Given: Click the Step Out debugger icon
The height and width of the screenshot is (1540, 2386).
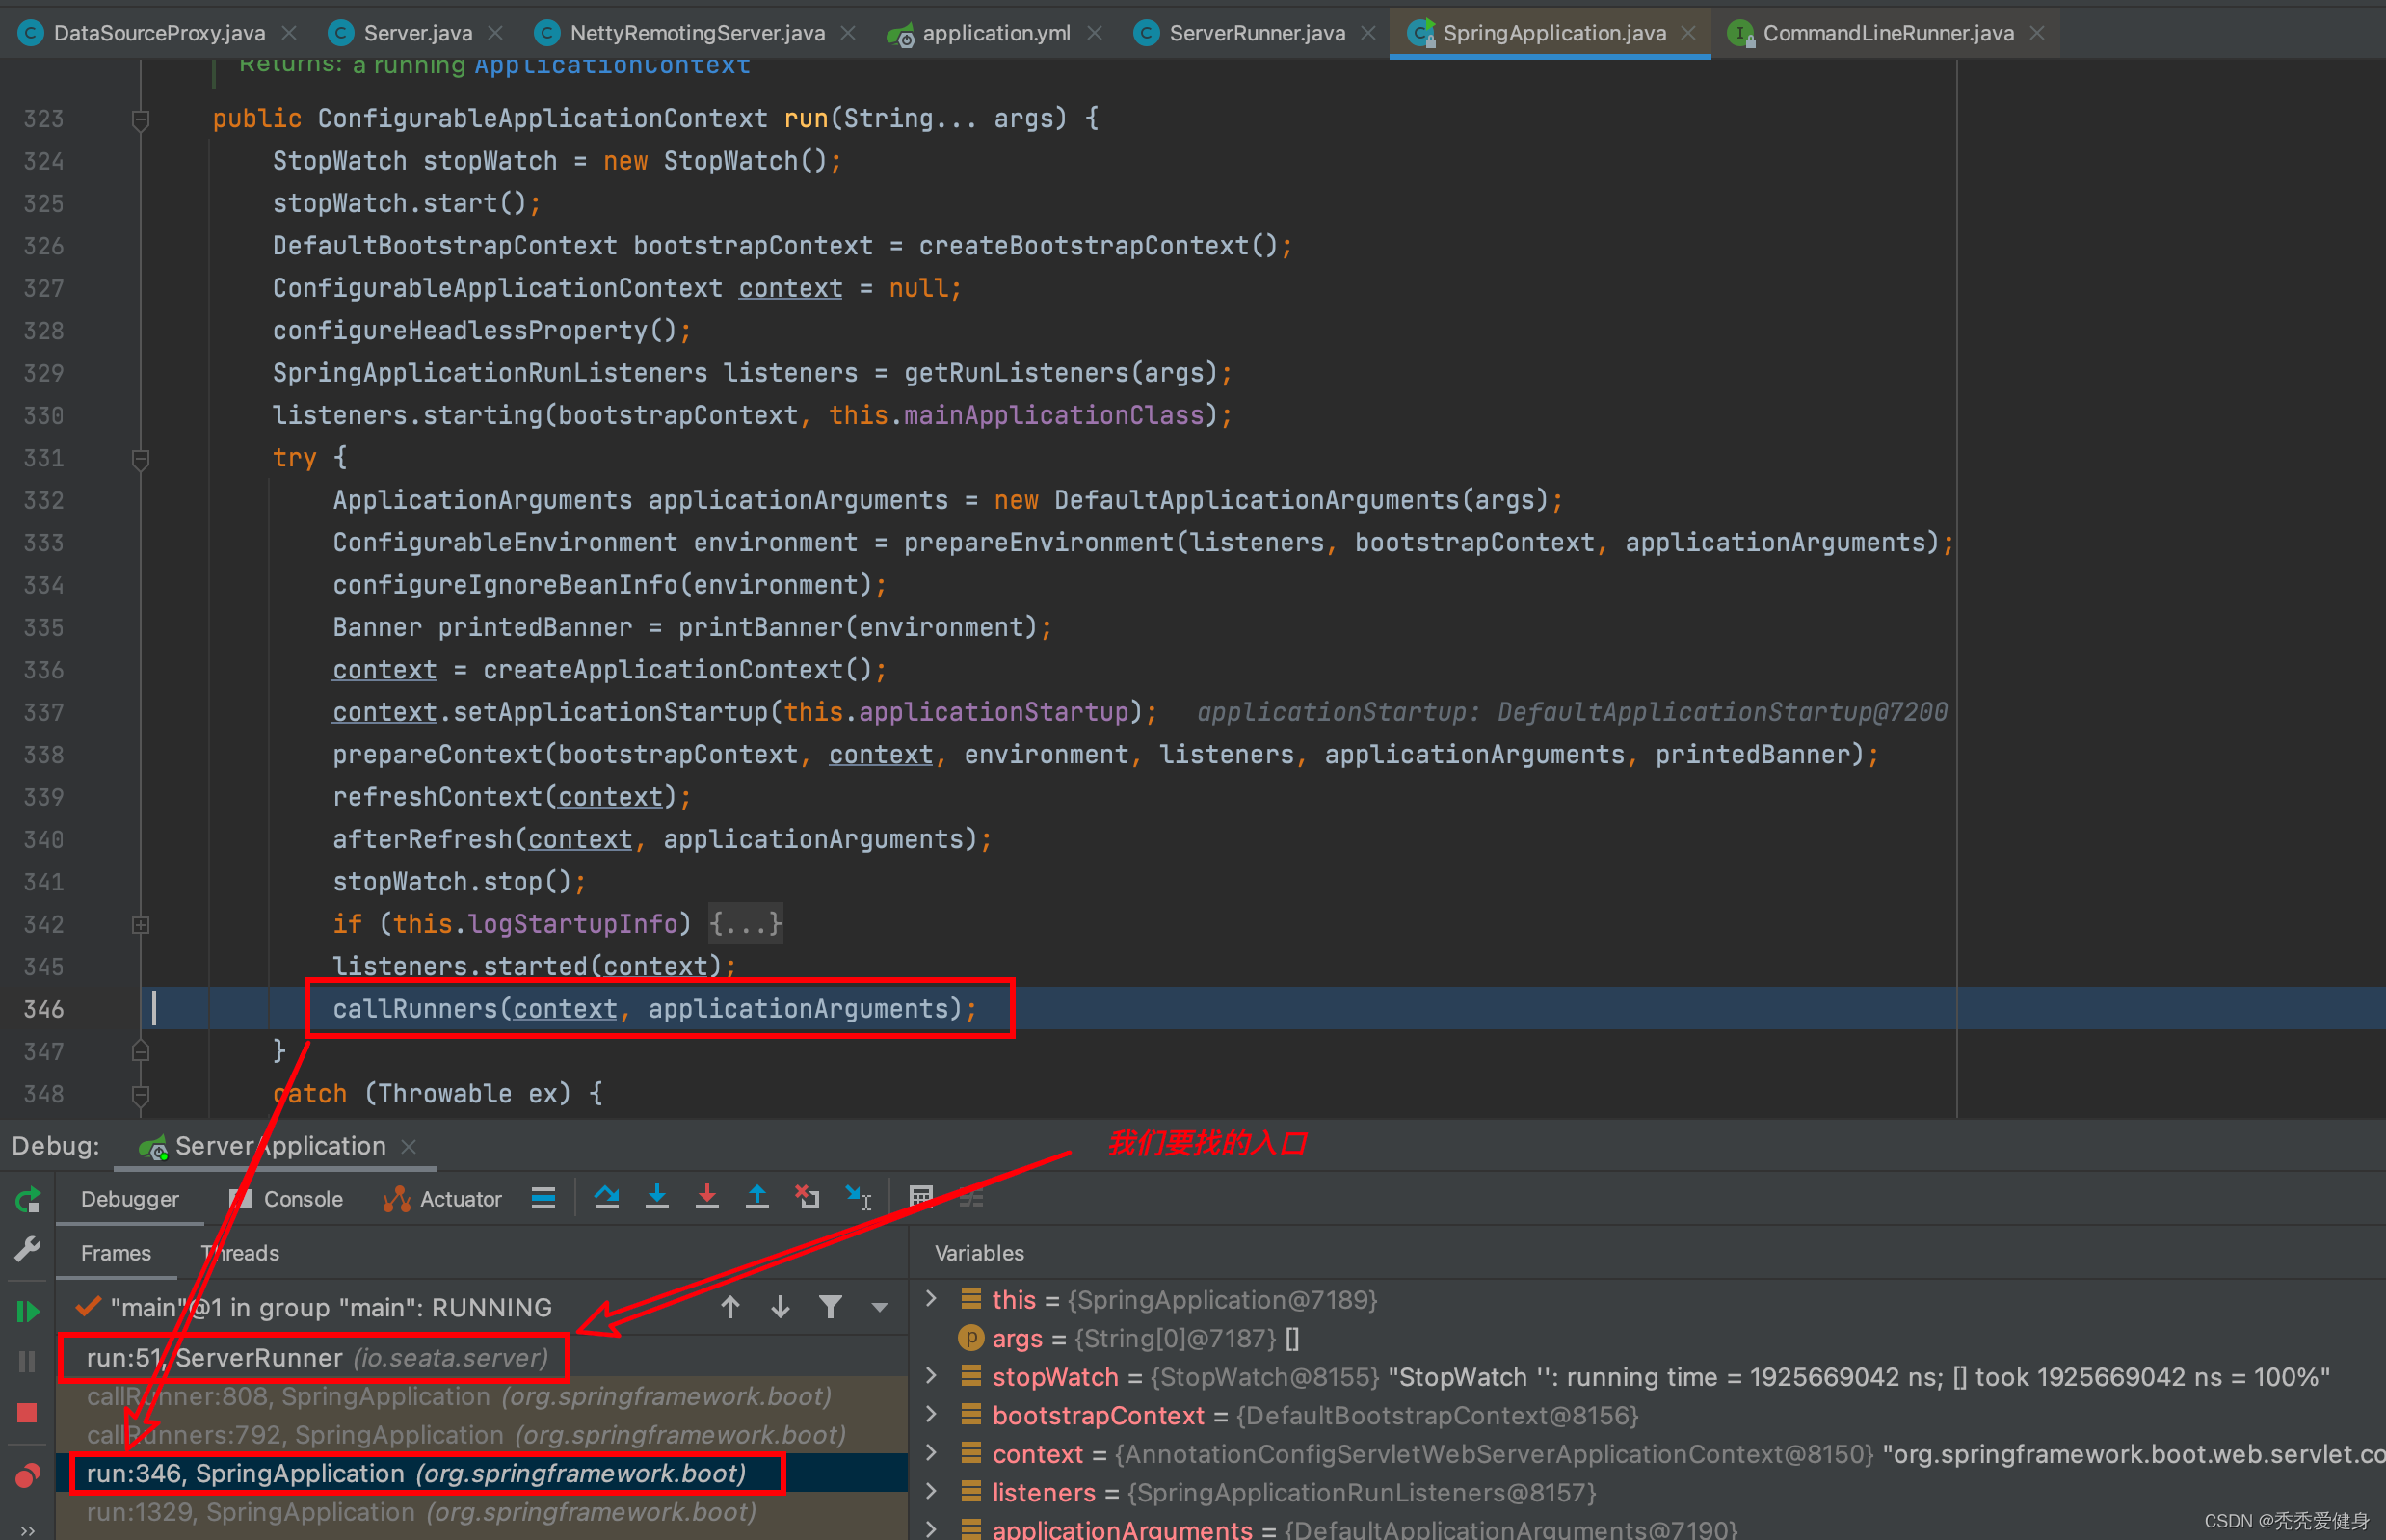Looking at the screenshot, I should pos(757,1197).
